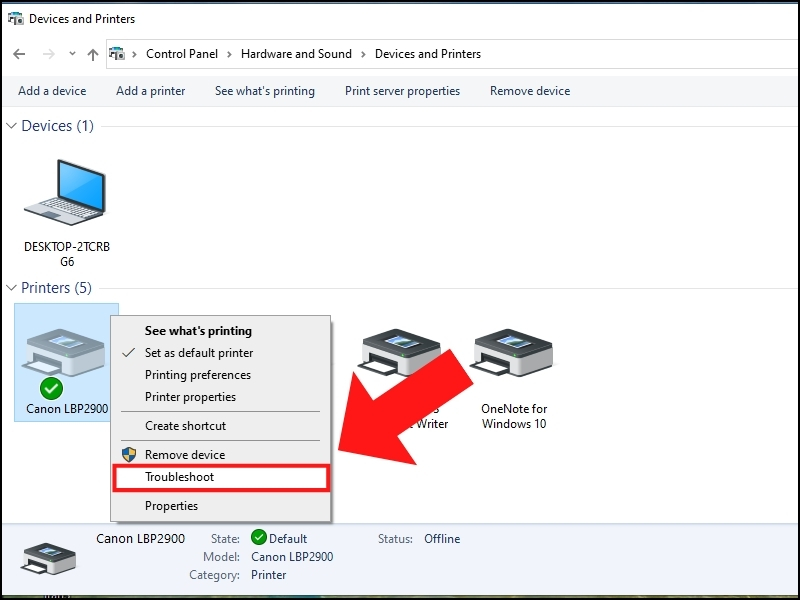Expand chevron before Control Panel breadcrumb

point(134,54)
